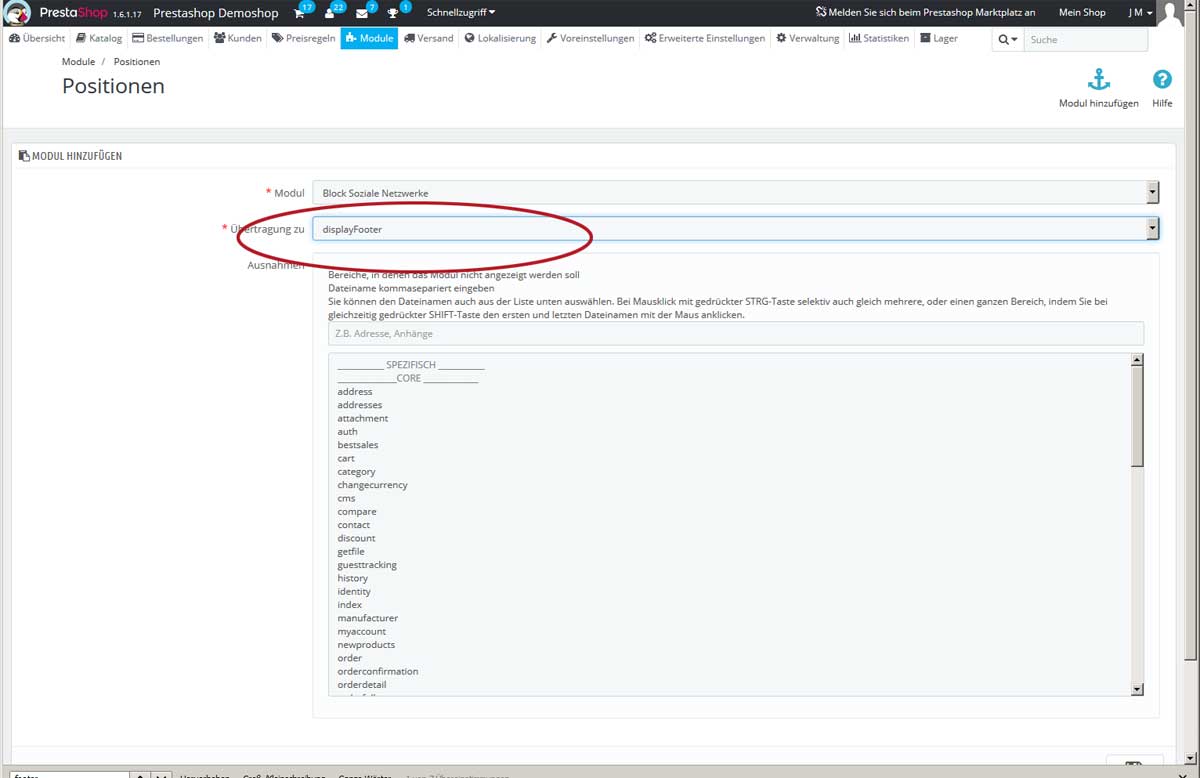The image size is (1200, 778).
Task: Select 'contact' in the file list
Action: click(x=354, y=525)
